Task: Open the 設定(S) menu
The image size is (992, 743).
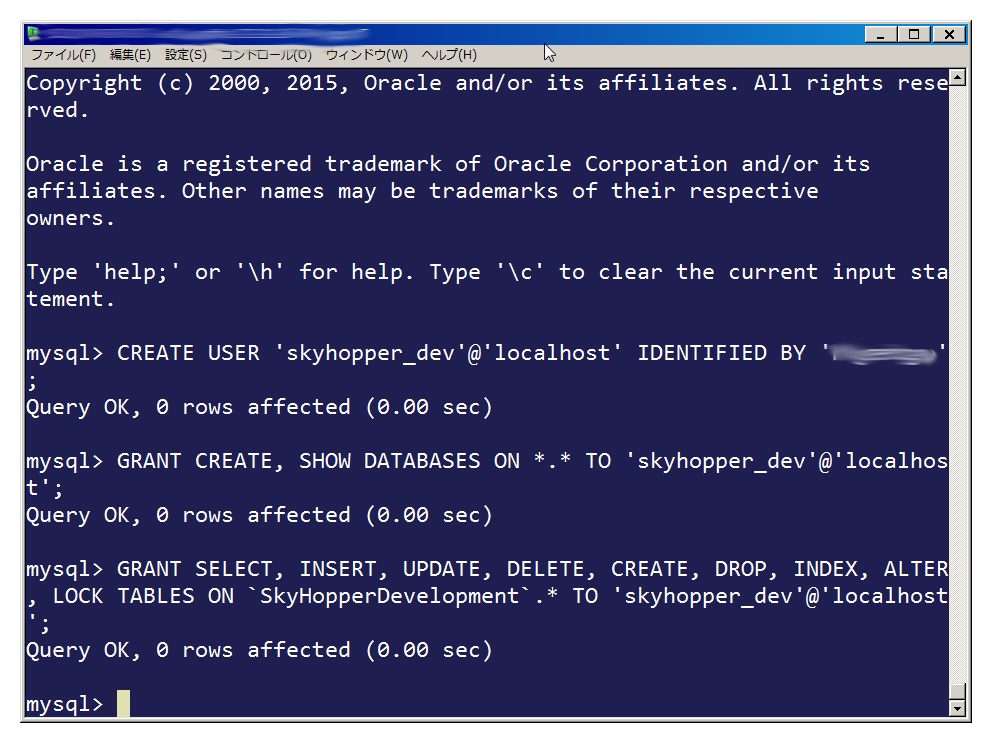Action: (x=186, y=55)
